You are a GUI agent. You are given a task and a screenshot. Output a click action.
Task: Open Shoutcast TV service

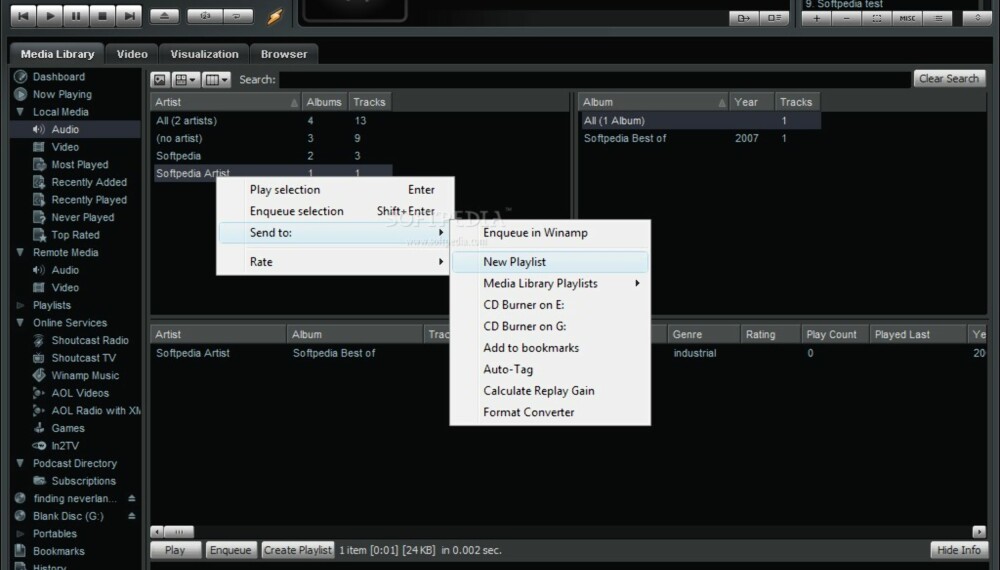(x=84, y=358)
